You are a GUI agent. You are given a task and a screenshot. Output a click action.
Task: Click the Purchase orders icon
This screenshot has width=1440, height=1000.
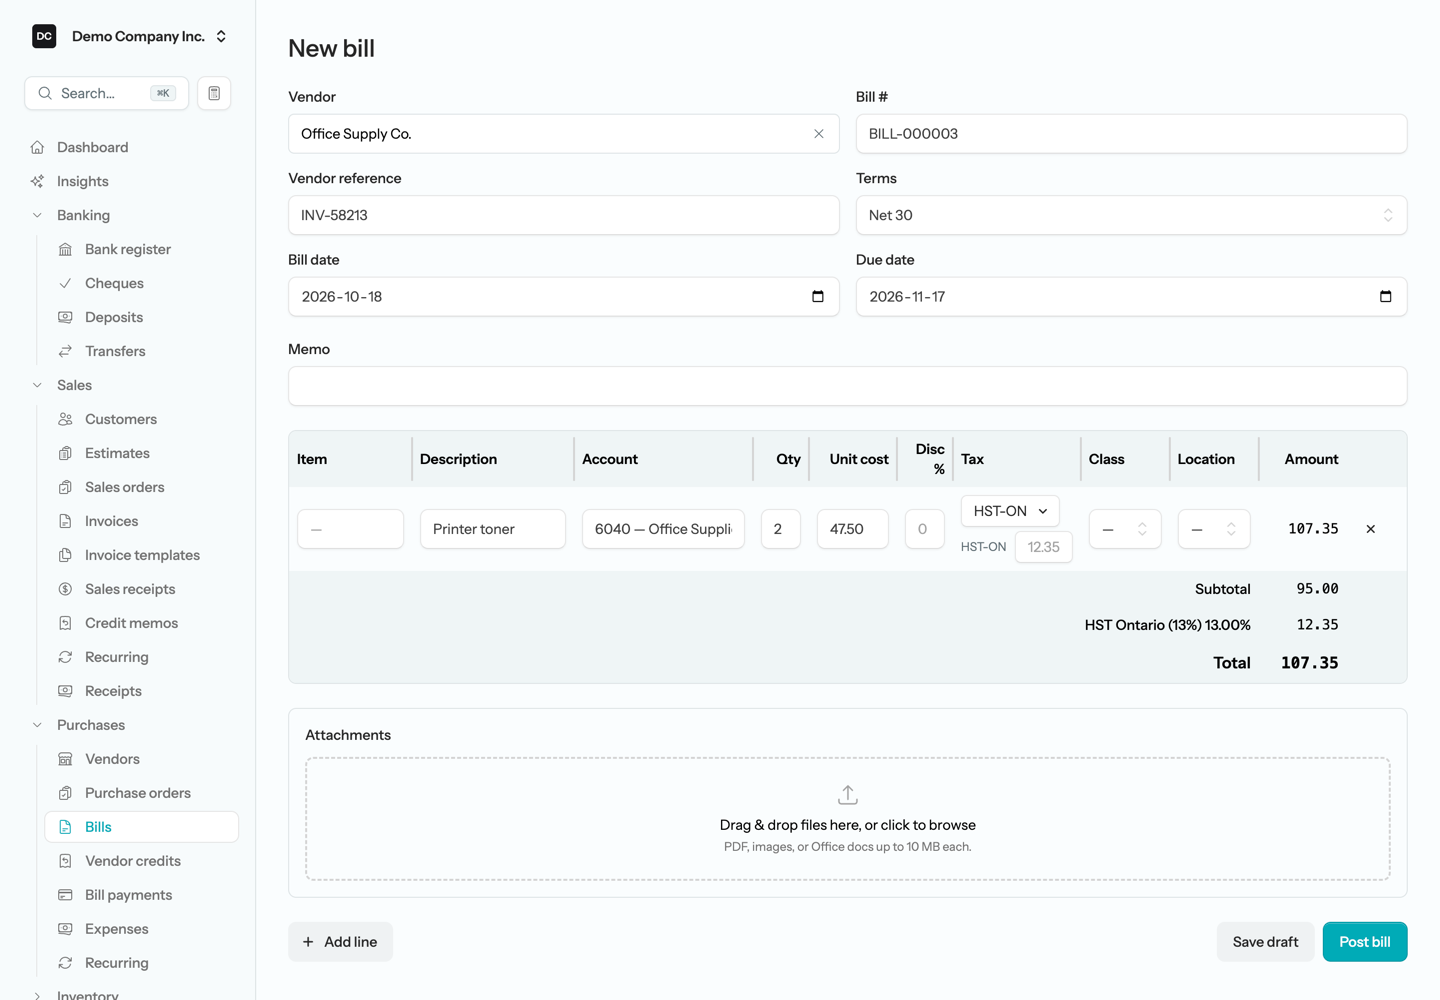65,793
